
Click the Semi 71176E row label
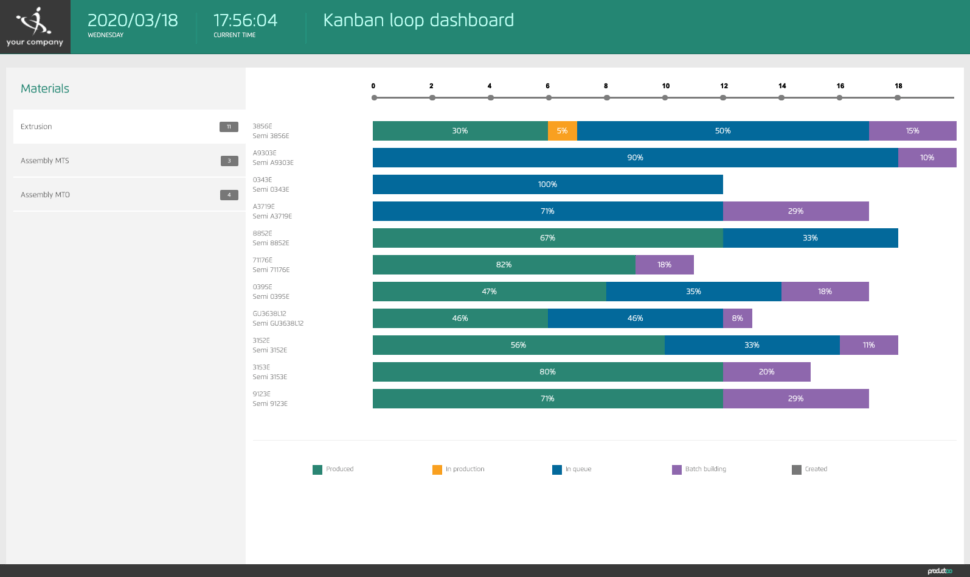pos(271,270)
